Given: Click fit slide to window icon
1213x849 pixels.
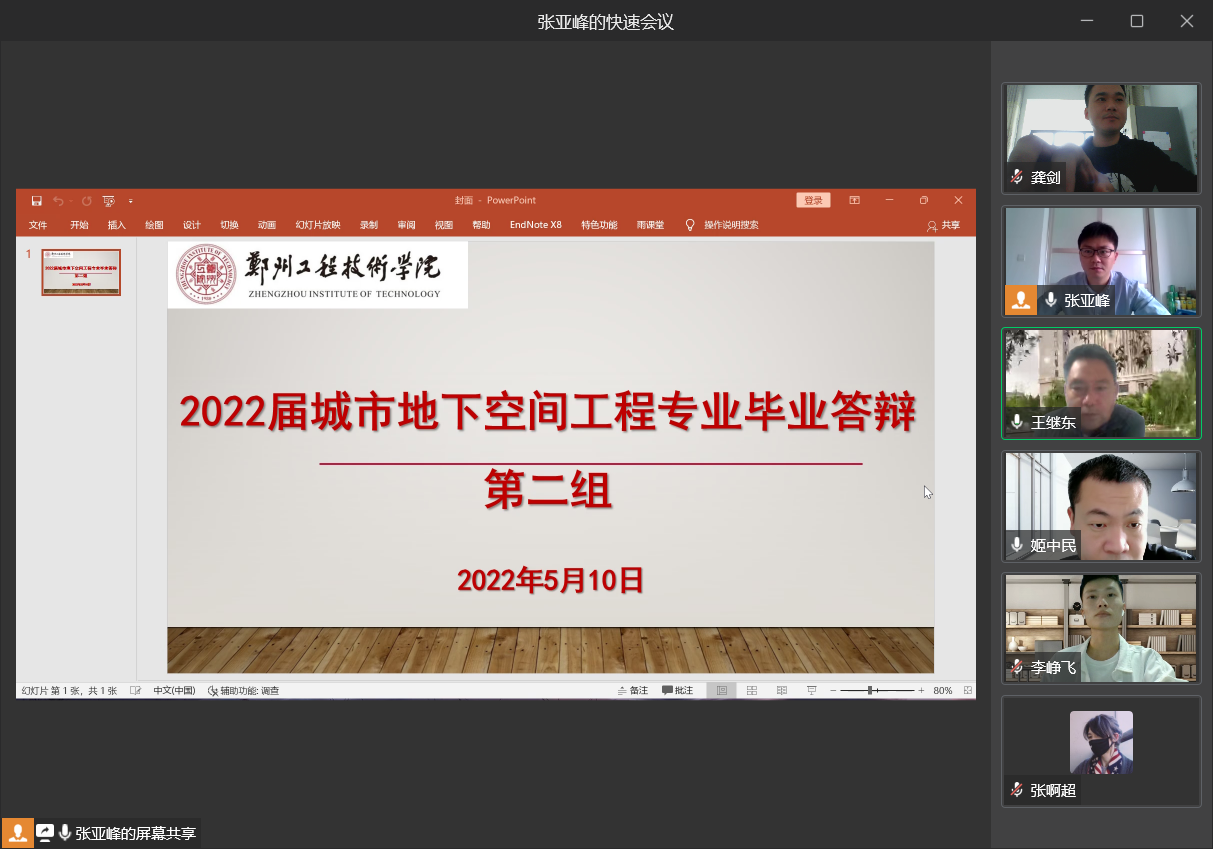Looking at the screenshot, I should (x=967, y=691).
